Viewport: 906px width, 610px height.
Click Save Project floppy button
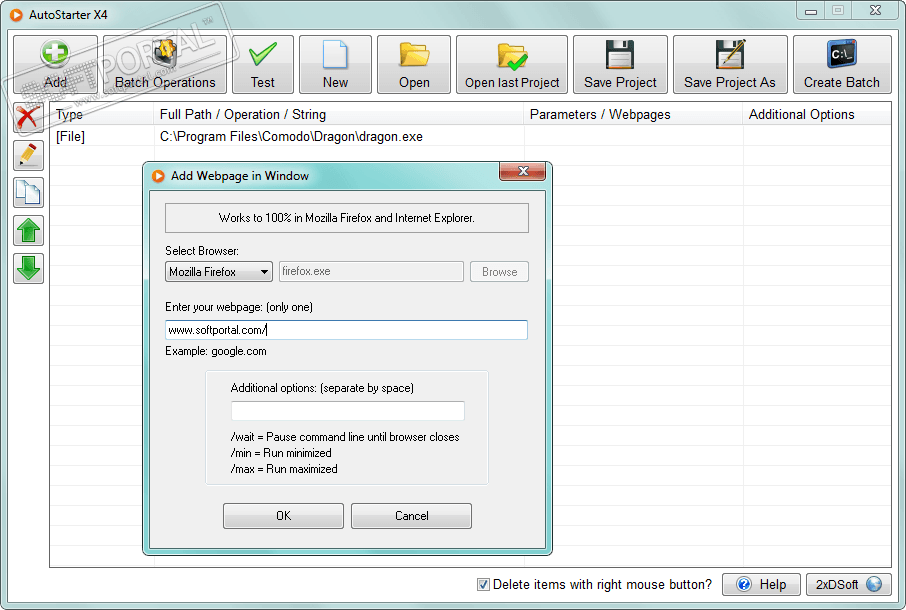[x=620, y=64]
